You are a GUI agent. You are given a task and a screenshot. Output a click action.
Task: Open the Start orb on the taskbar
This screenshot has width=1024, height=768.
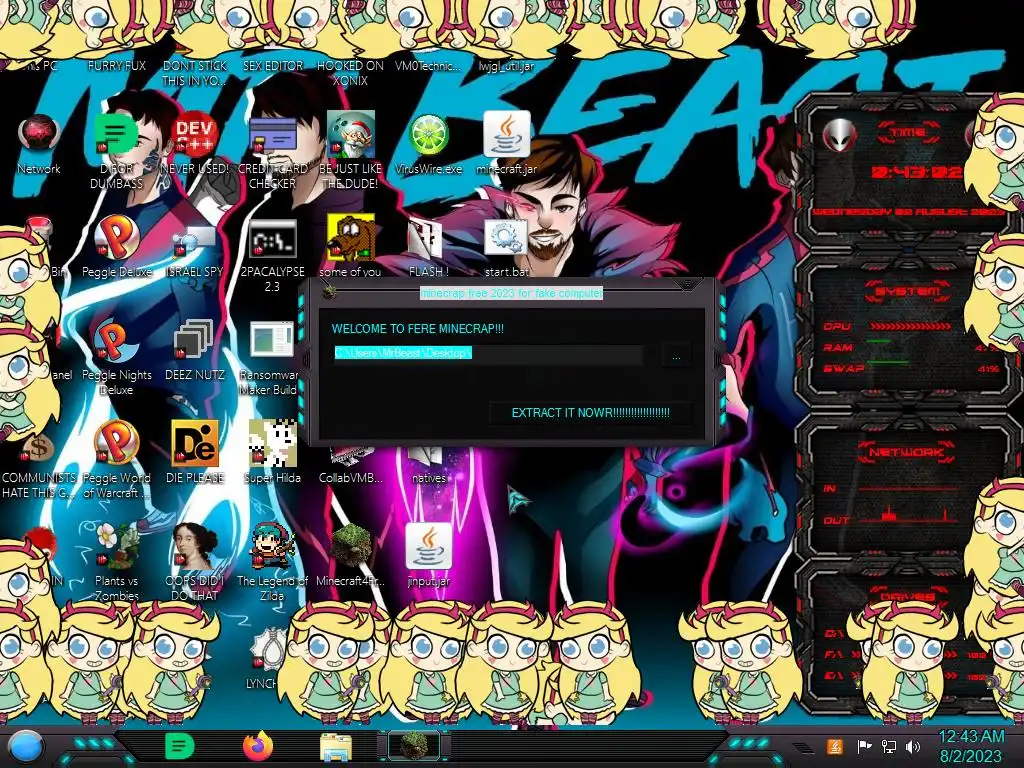[x=26, y=747]
